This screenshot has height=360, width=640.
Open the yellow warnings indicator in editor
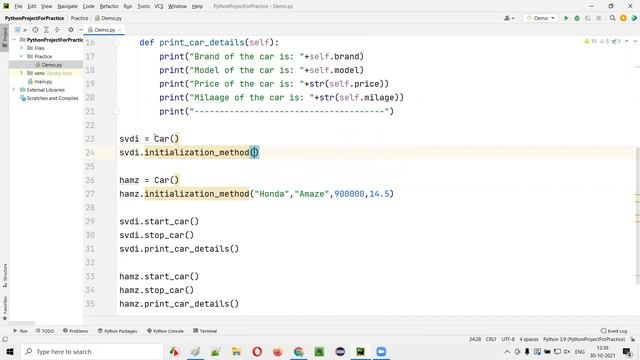pyautogui.click(x=590, y=41)
